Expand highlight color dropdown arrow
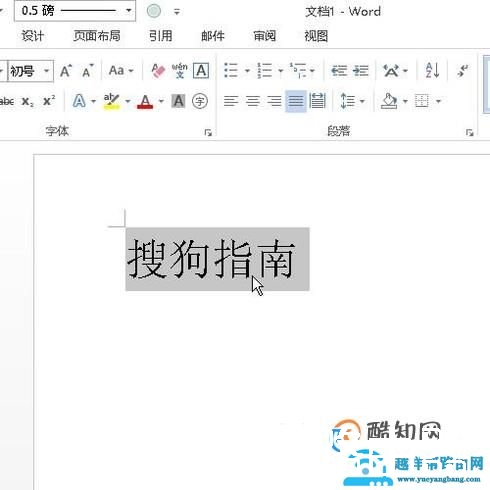This screenshot has height=490, width=490. (127, 101)
